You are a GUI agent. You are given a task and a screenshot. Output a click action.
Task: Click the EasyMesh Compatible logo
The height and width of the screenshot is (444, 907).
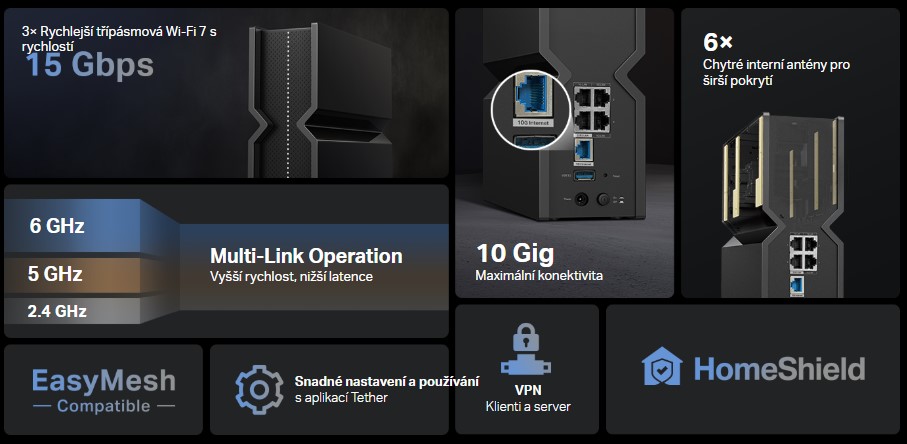[x=104, y=390]
